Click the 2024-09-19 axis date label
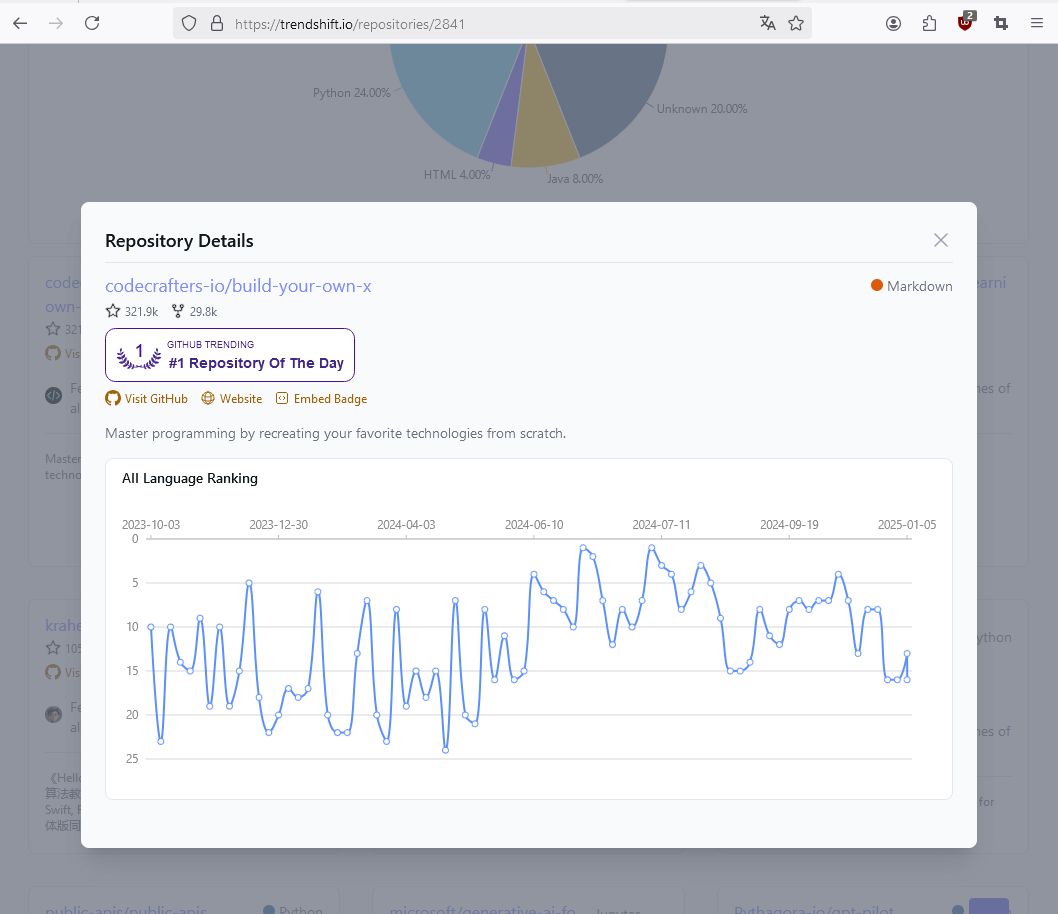Viewport: 1058px width, 914px height. pyautogui.click(x=789, y=525)
